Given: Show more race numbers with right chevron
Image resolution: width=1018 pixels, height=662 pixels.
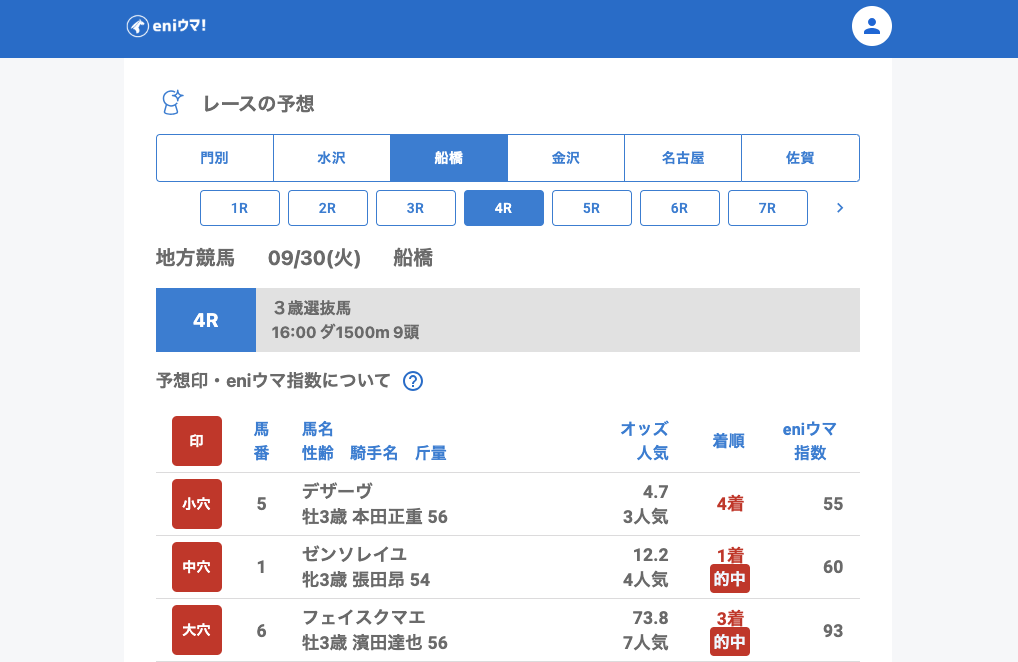Looking at the screenshot, I should (840, 208).
